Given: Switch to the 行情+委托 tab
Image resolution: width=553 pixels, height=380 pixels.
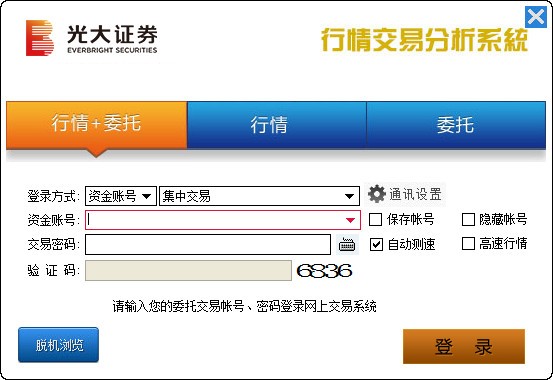Looking at the screenshot, I should click(x=96, y=125).
